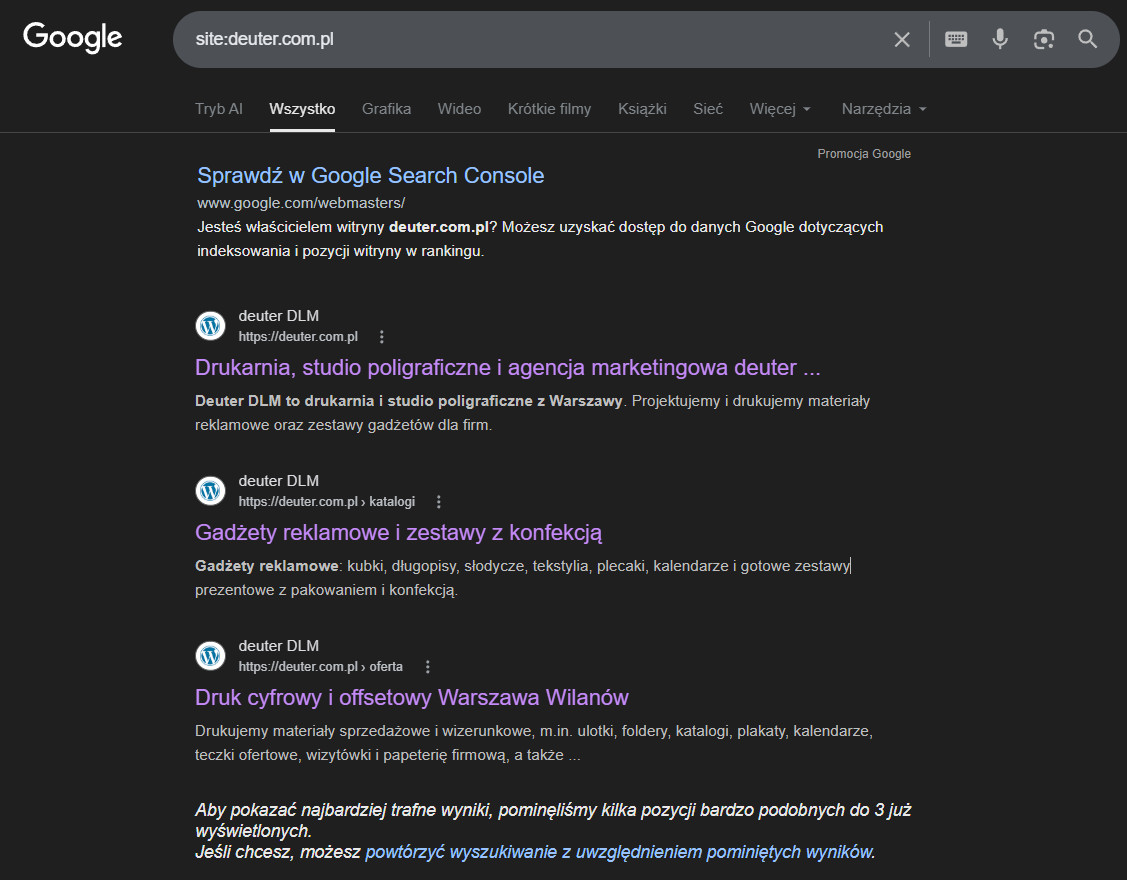
Task: Open Sprawdź w Google Search Console link
Action: pos(370,175)
